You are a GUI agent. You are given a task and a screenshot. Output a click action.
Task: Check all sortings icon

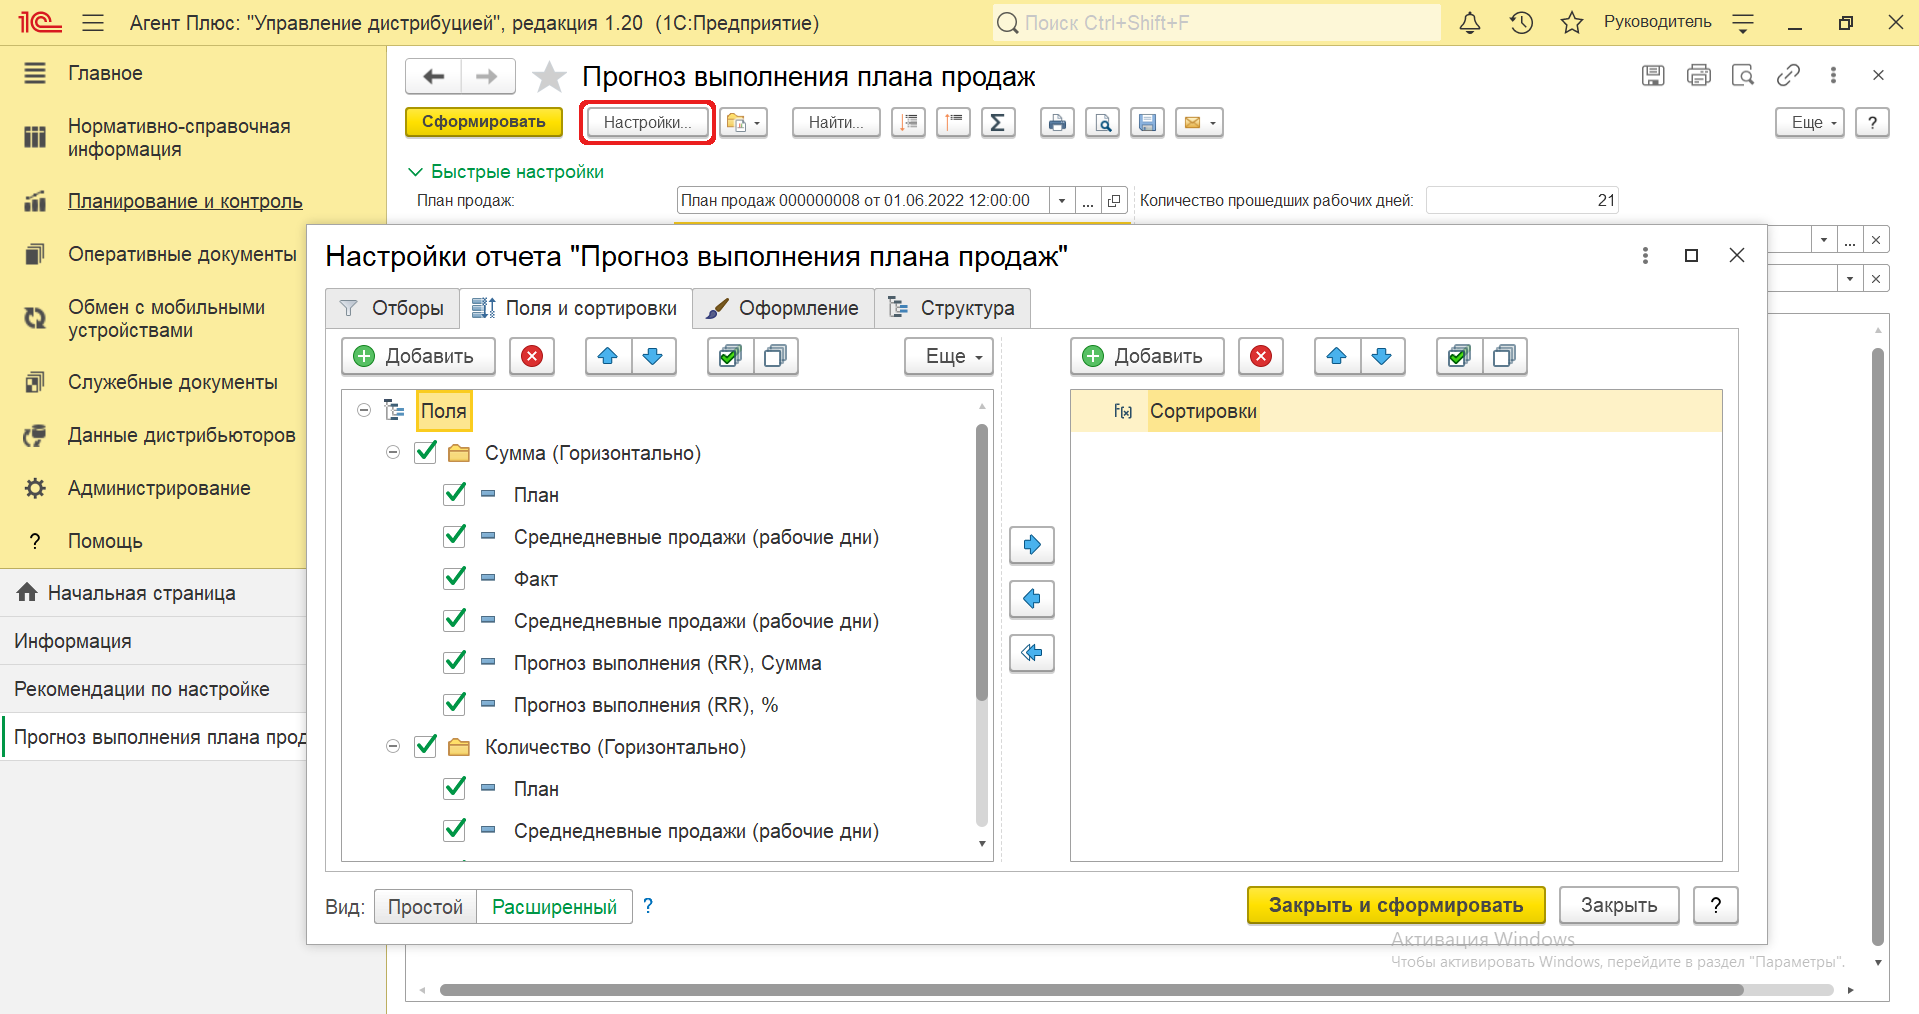coord(1459,356)
